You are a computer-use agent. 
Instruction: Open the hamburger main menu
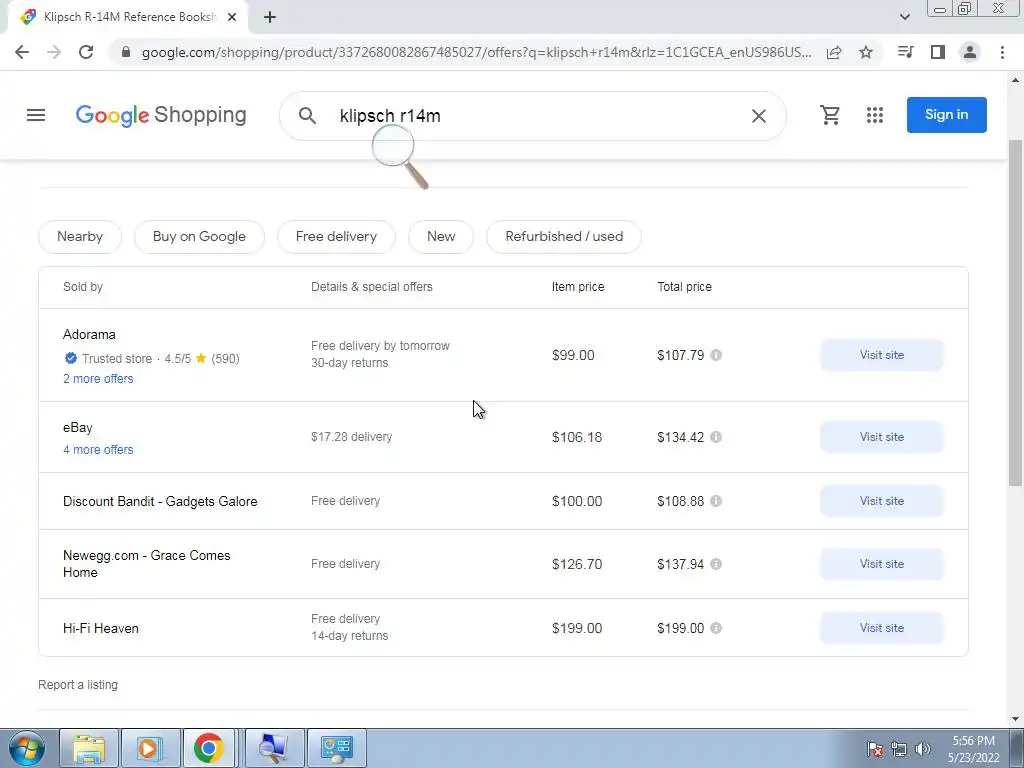point(36,116)
